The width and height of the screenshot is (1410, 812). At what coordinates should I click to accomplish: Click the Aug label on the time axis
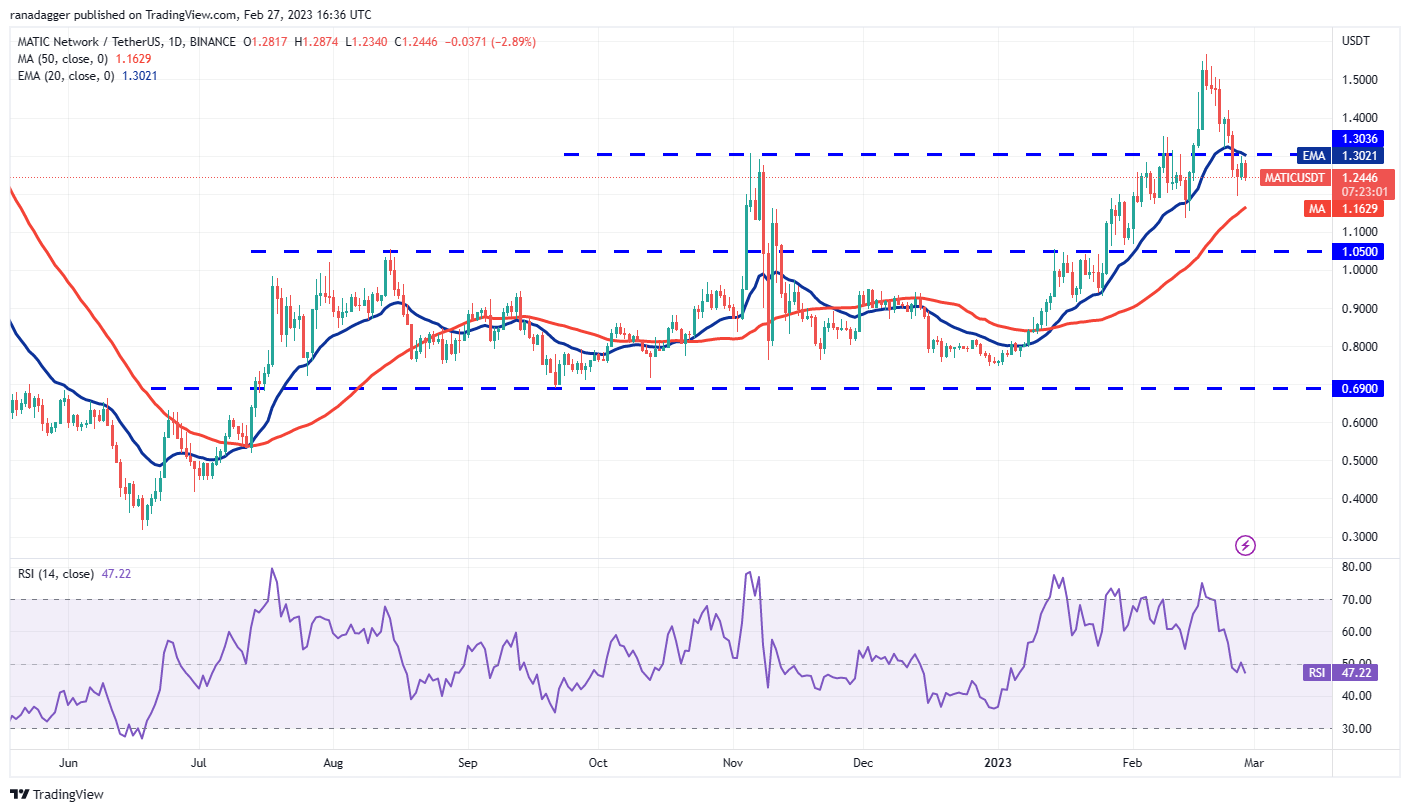[334, 762]
